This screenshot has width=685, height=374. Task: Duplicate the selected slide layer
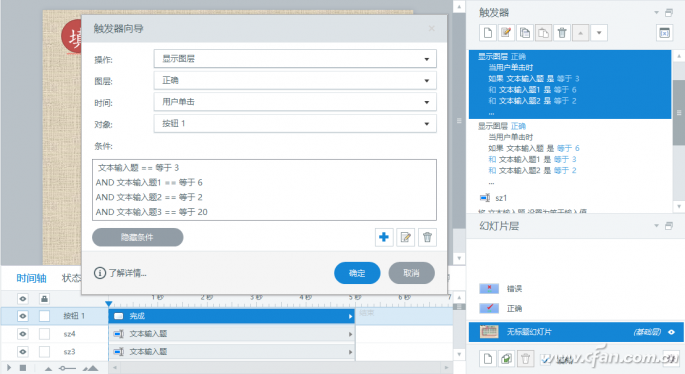tap(506, 359)
